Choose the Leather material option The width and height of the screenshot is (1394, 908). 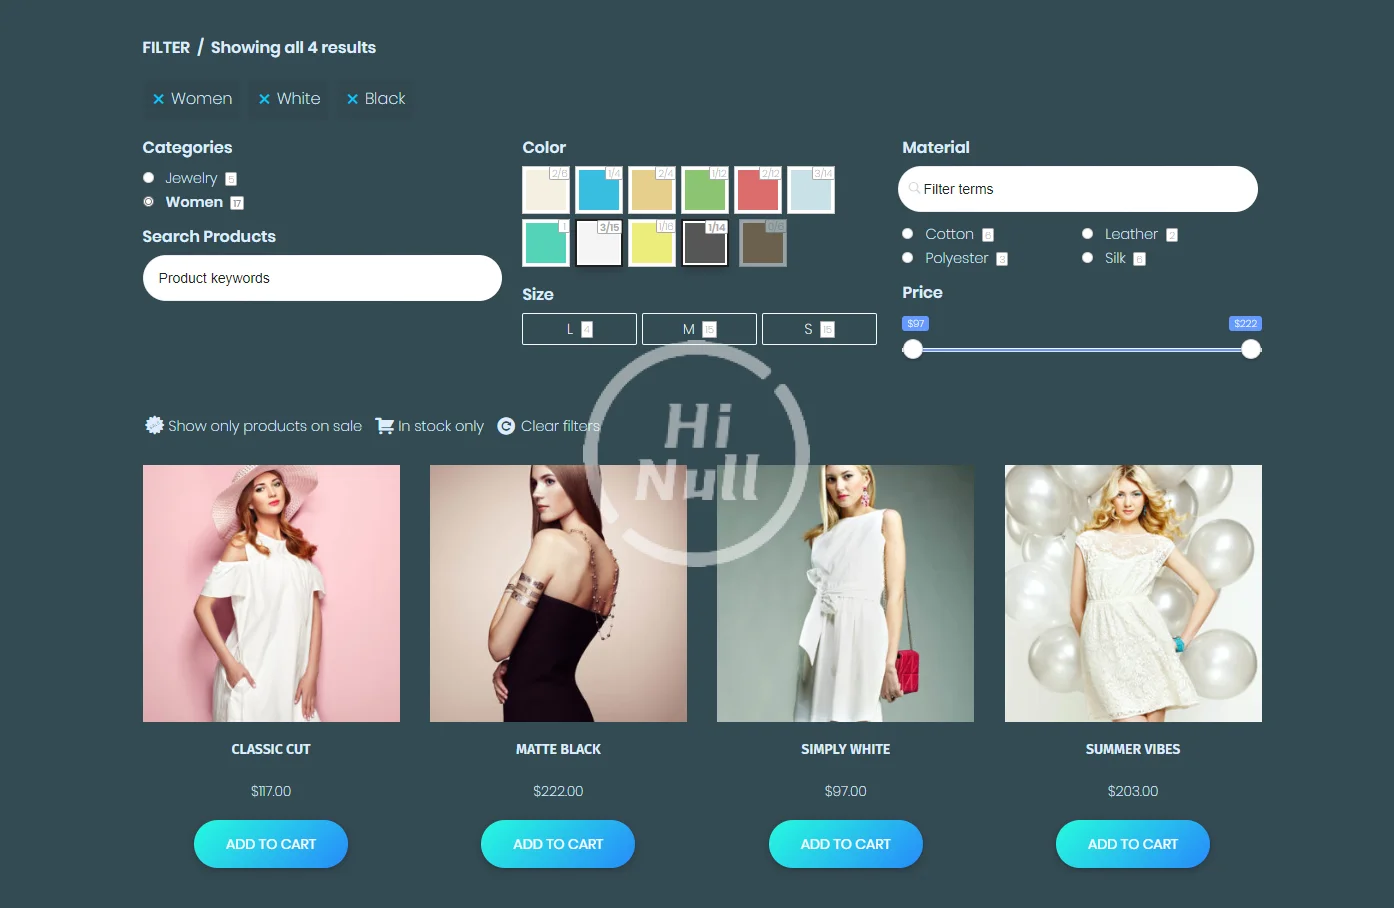click(x=1087, y=234)
